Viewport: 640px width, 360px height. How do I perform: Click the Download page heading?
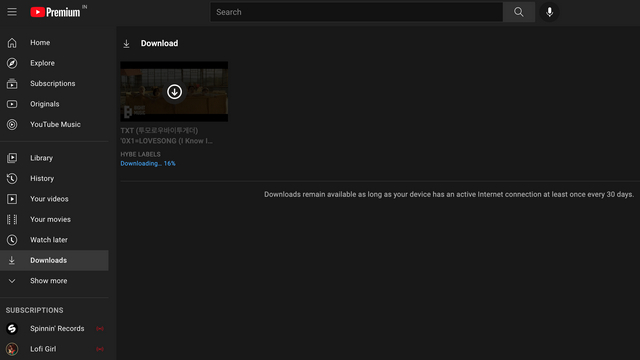pos(160,43)
